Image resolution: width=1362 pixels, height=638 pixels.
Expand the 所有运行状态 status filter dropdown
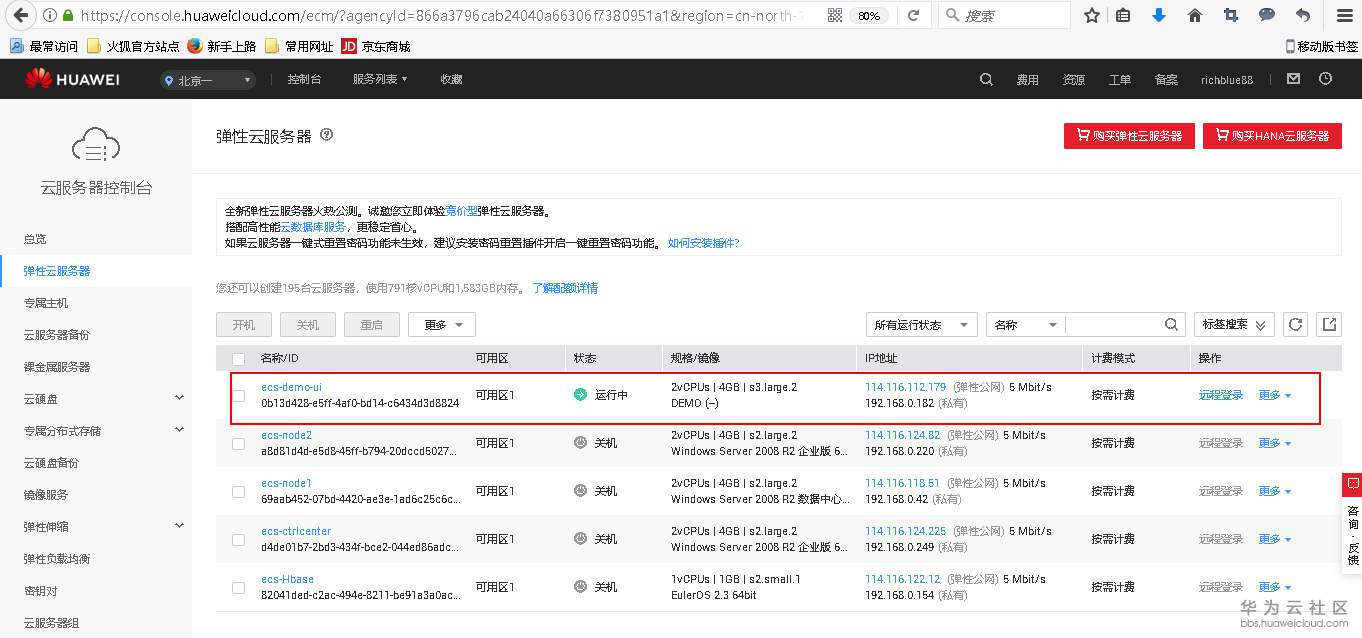[x=920, y=324]
